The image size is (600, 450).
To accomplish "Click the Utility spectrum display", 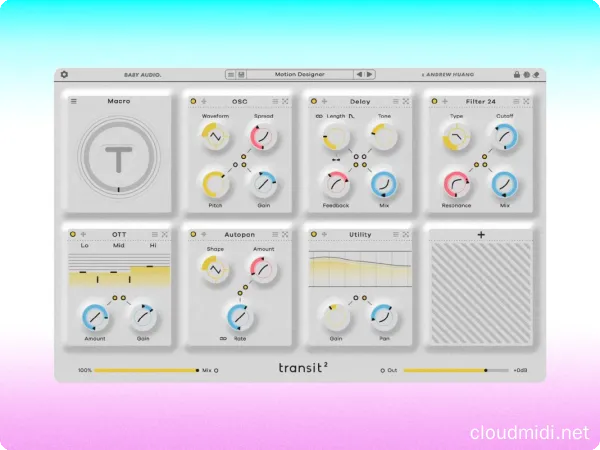I will tap(360, 269).
